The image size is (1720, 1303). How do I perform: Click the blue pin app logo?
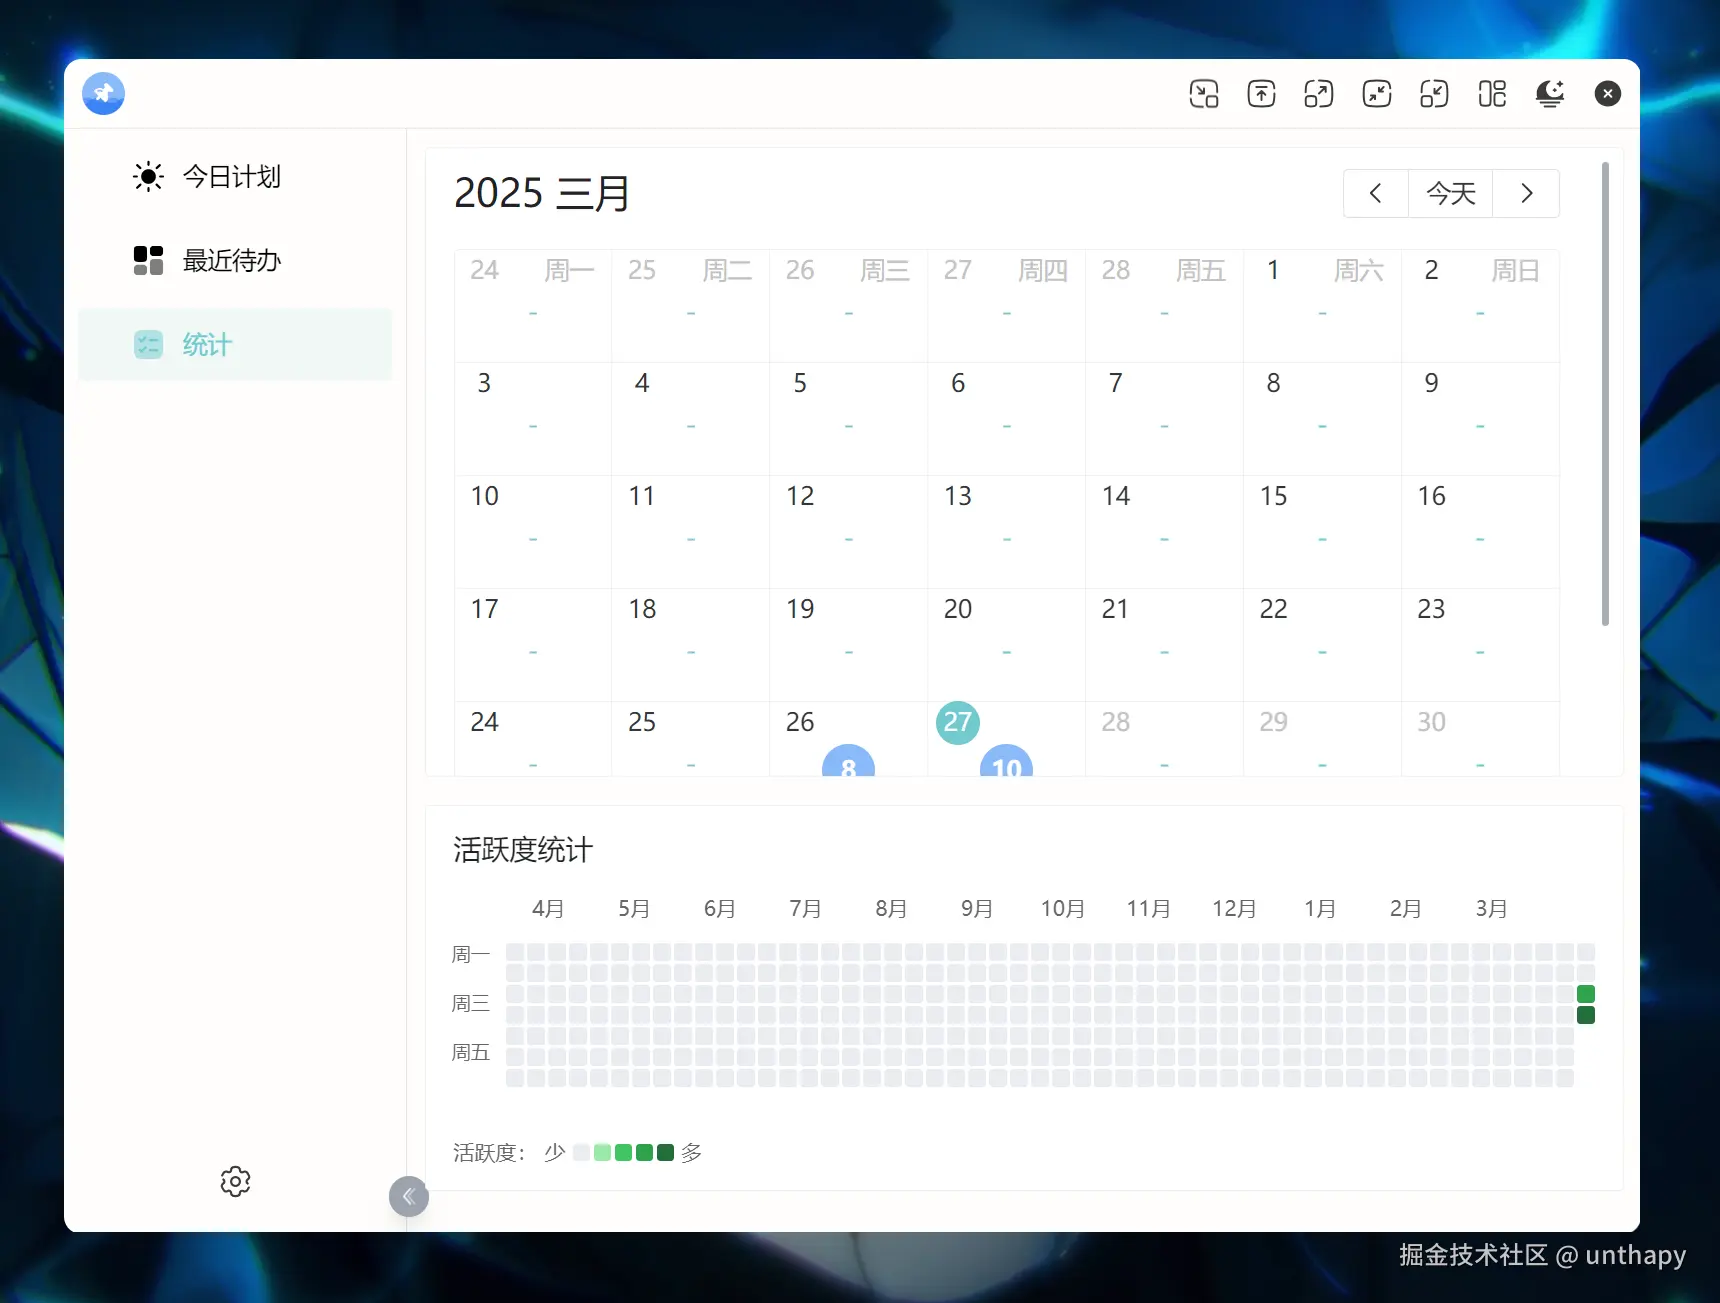pyautogui.click(x=103, y=94)
